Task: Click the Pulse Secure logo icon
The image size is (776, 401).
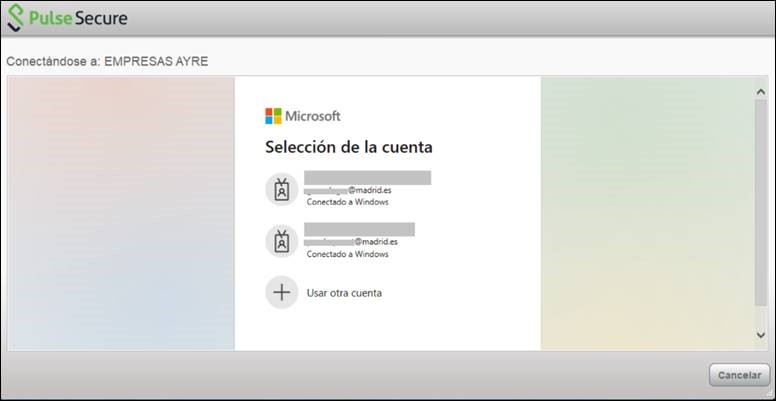Action: (16, 18)
